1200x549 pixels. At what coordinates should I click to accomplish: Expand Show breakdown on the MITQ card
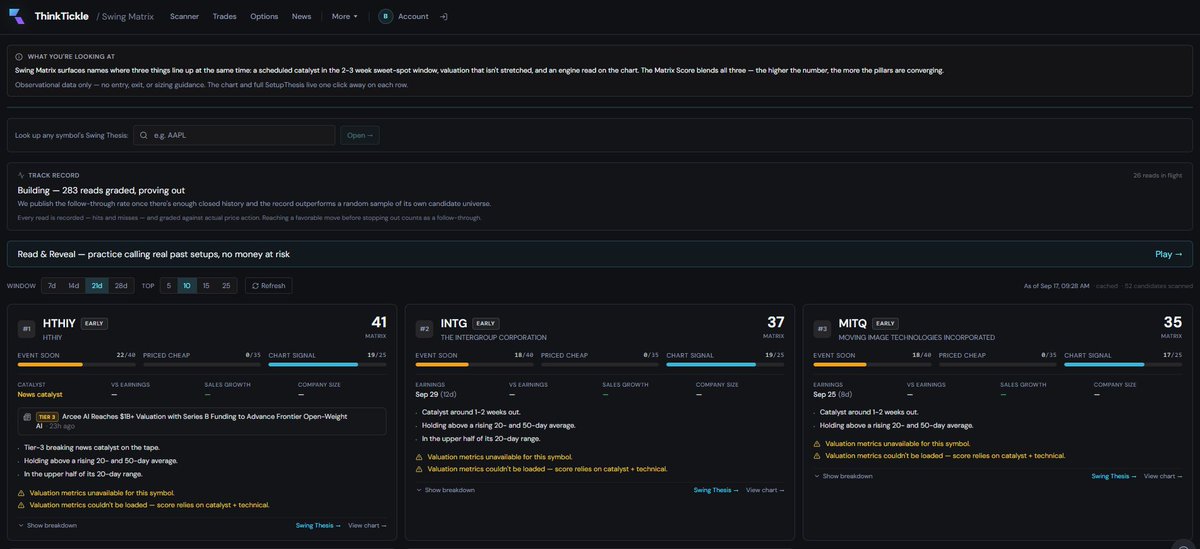tap(843, 476)
